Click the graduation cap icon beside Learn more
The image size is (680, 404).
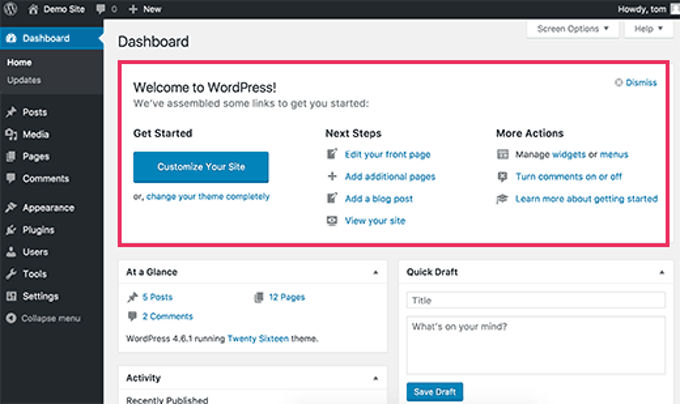(x=502, y=199)
